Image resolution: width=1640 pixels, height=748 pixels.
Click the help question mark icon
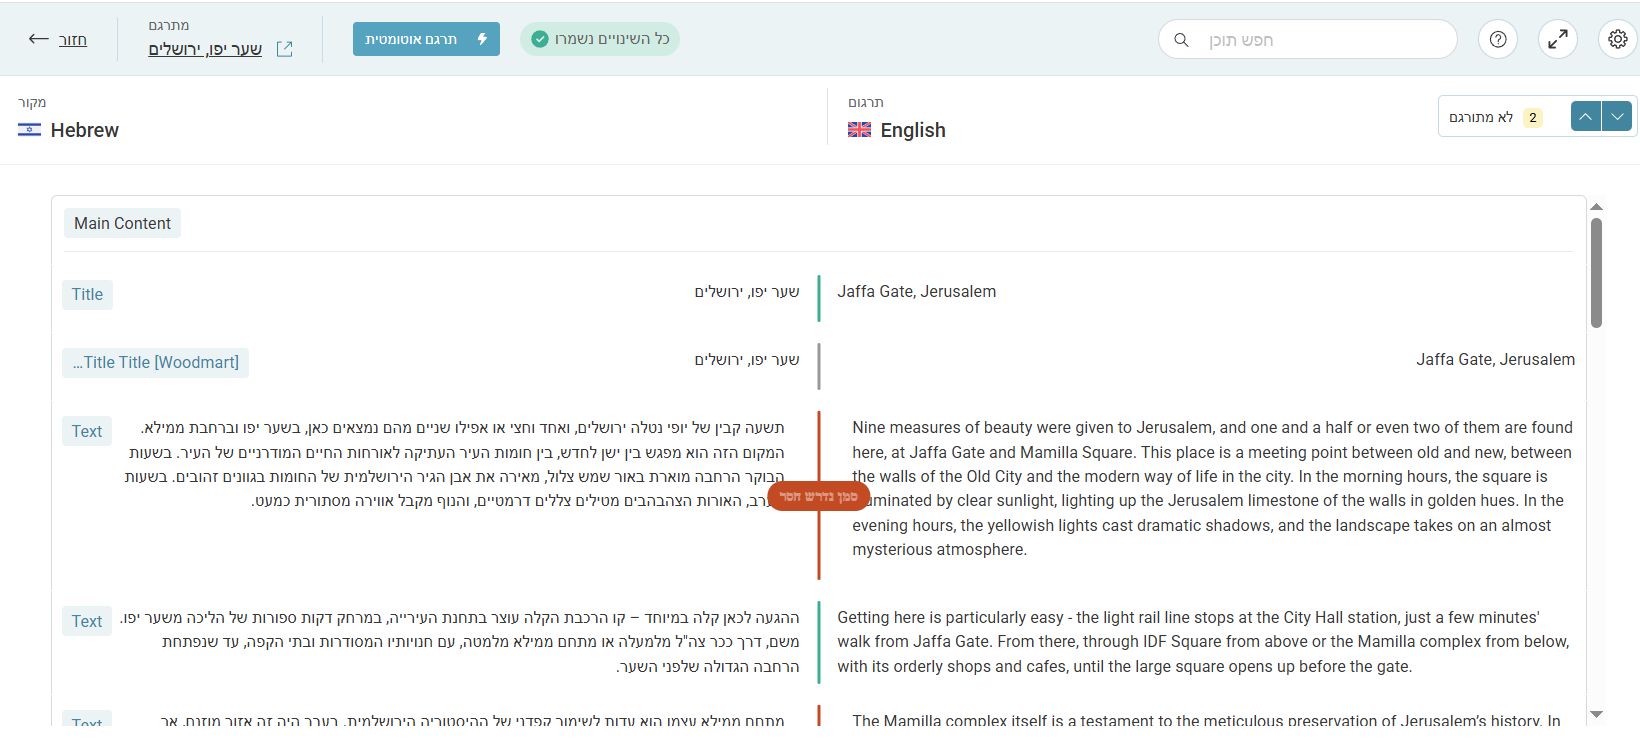1498,40
